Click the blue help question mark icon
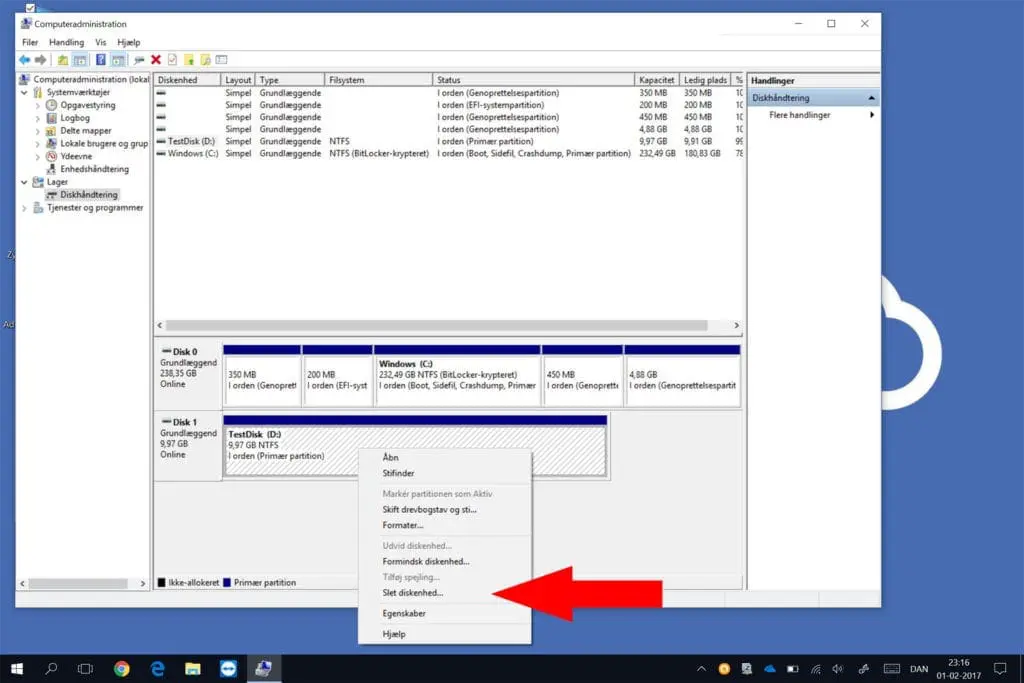The width and height of the screenshot is (1024, 683). [101, 60]
